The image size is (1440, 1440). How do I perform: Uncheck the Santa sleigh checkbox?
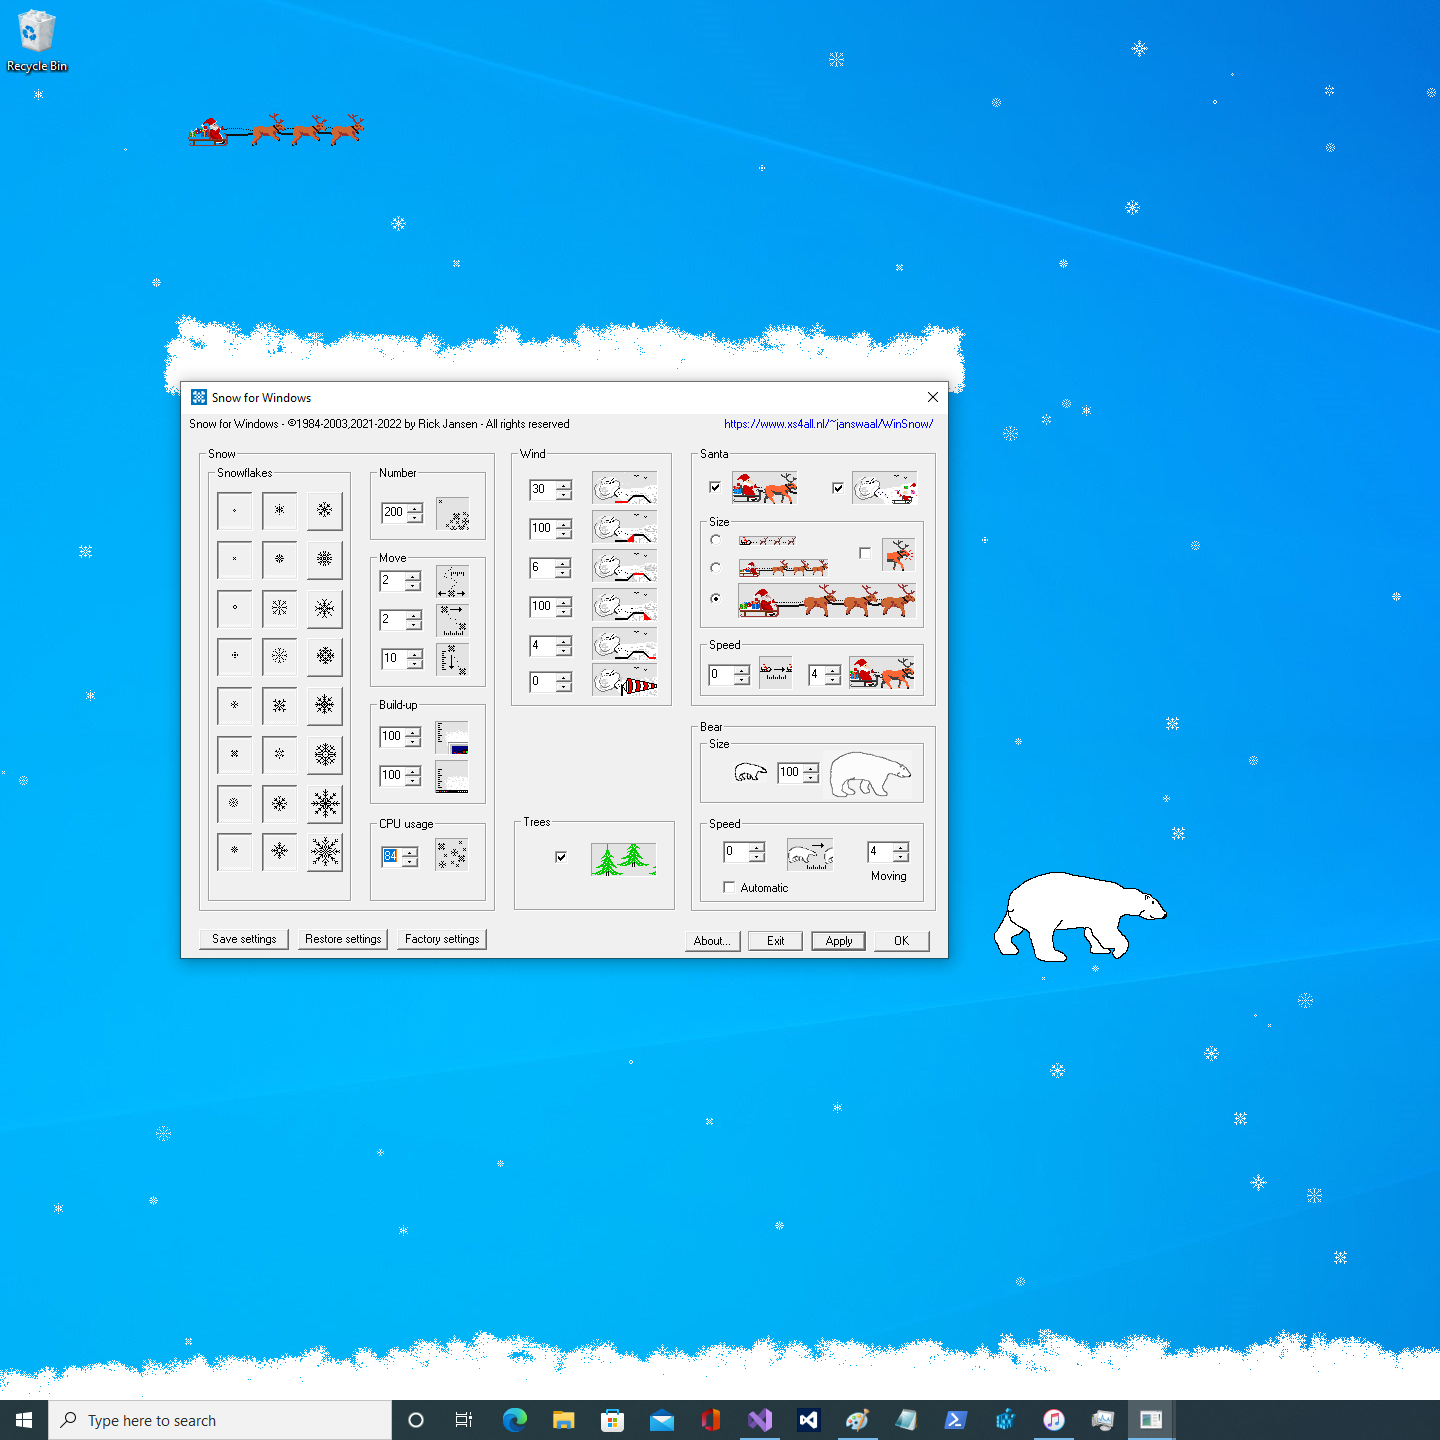[x=715, y=488]
